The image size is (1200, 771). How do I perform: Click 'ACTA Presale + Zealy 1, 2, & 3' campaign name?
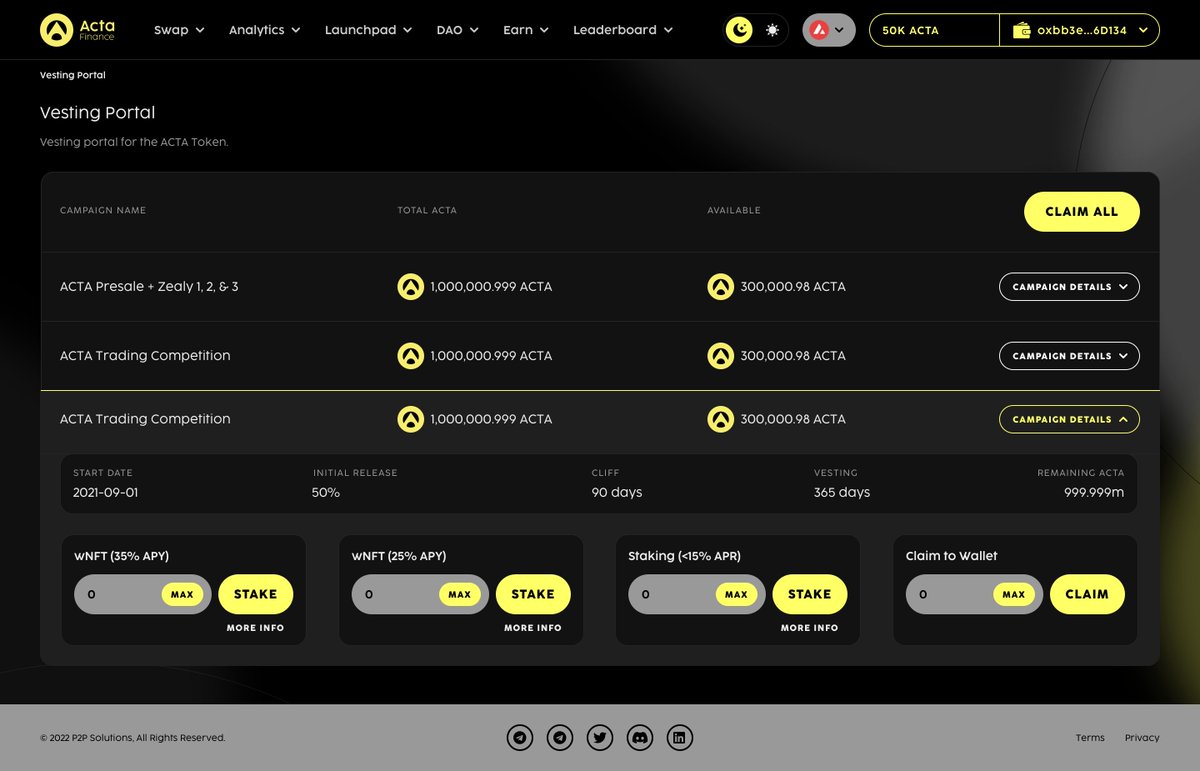click(149, 287)
